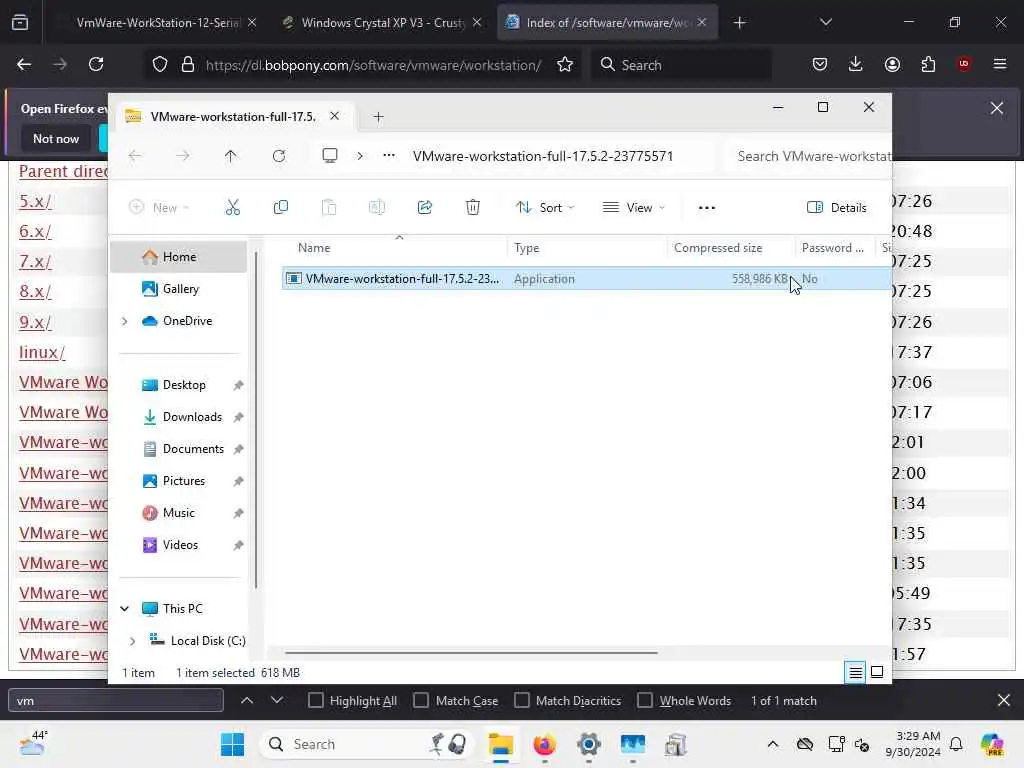Toggle the Details pane button
Image resolution: width=1024 pixels, height=768 pixels.
pyautogui.click(x=837, y=208)
